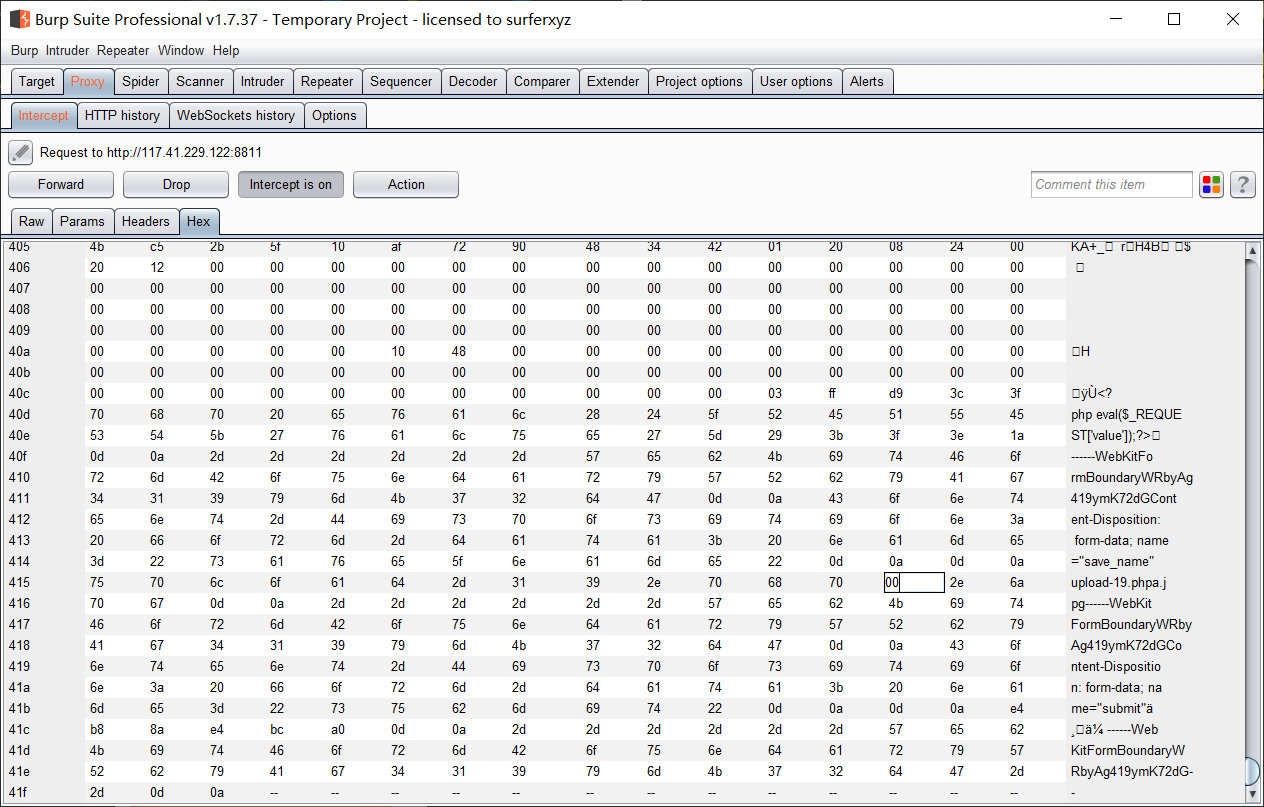The width and height of the screenshot is (1264, 807).
Task: Click the Burp Suite logo in title bar
Action: [x=19, y=19]
